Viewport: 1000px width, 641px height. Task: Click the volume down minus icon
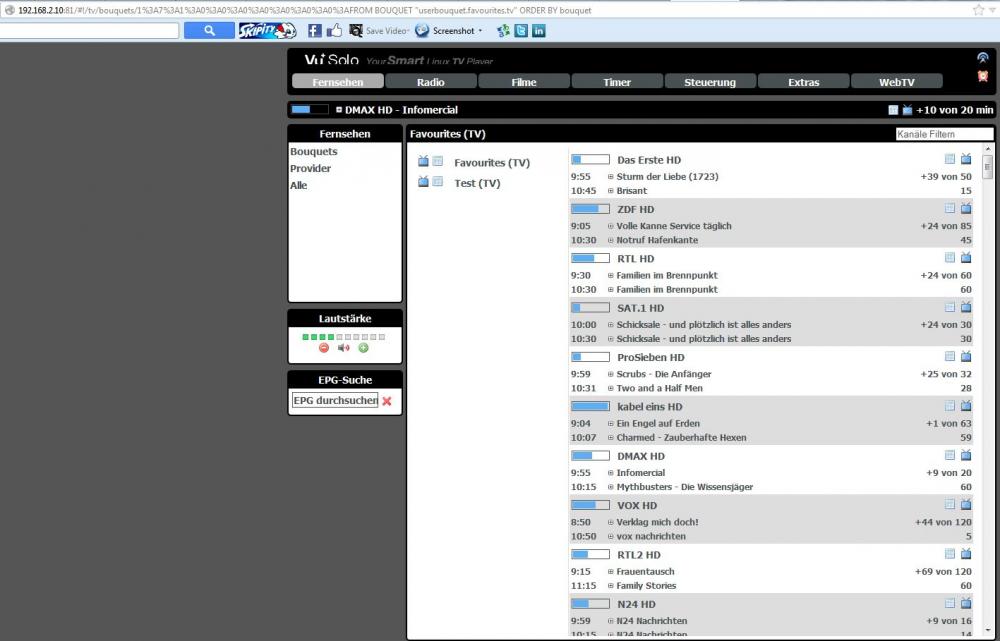pos(324,348)
